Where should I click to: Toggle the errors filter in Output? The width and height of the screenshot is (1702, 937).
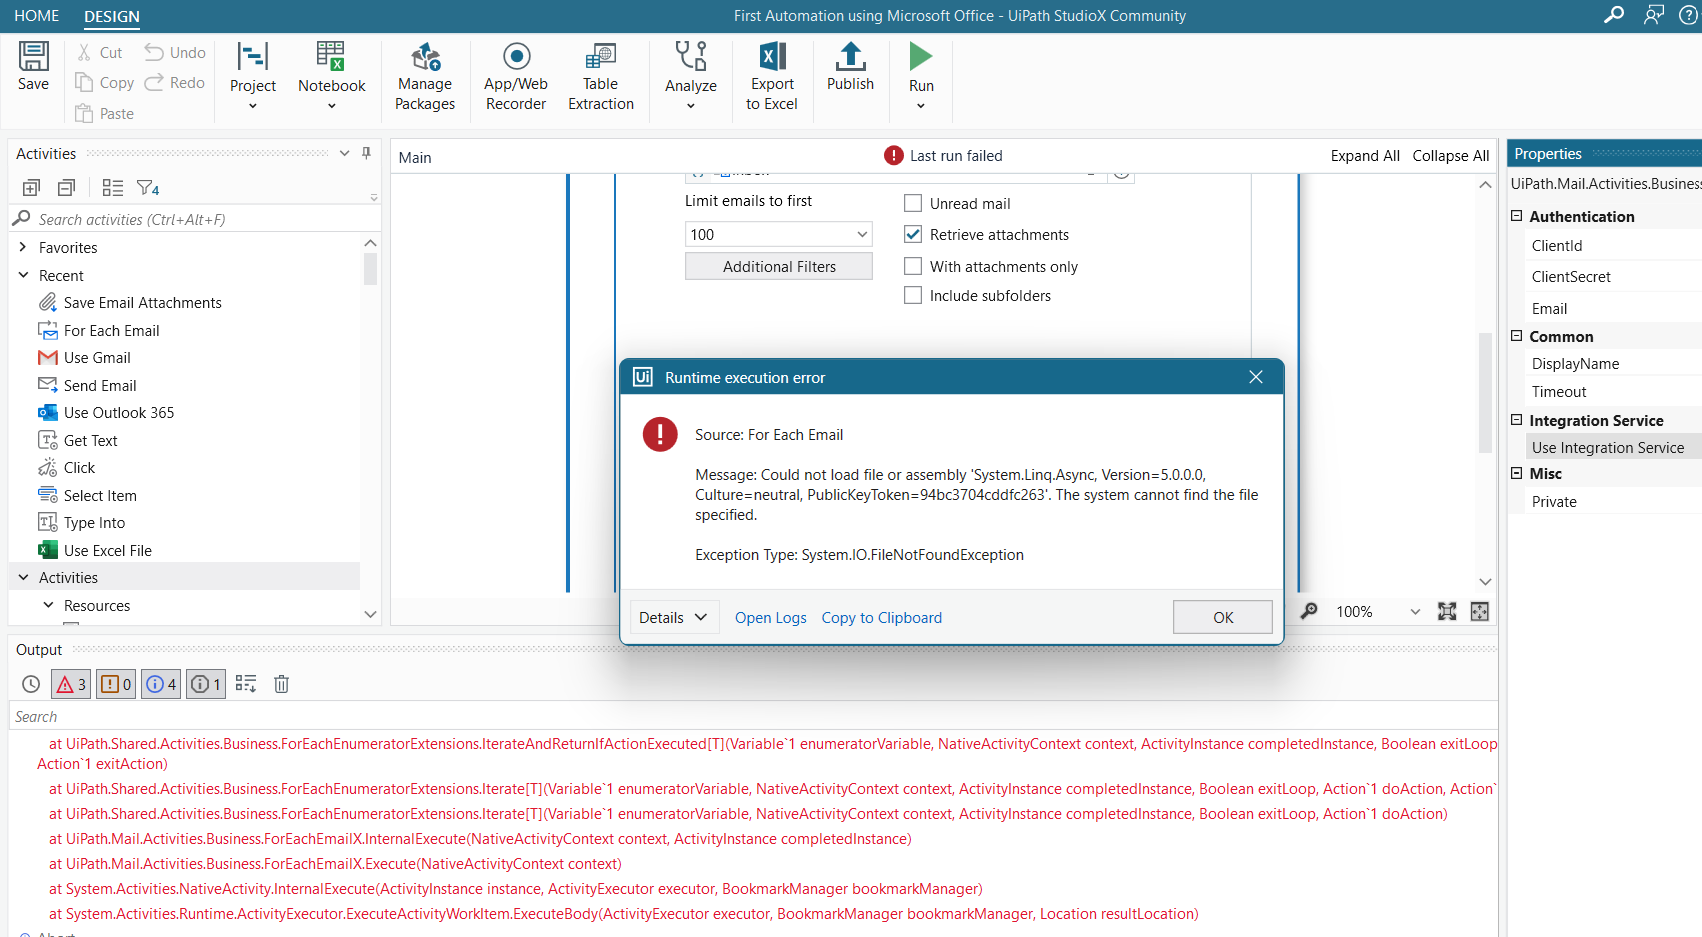(71, 684)
